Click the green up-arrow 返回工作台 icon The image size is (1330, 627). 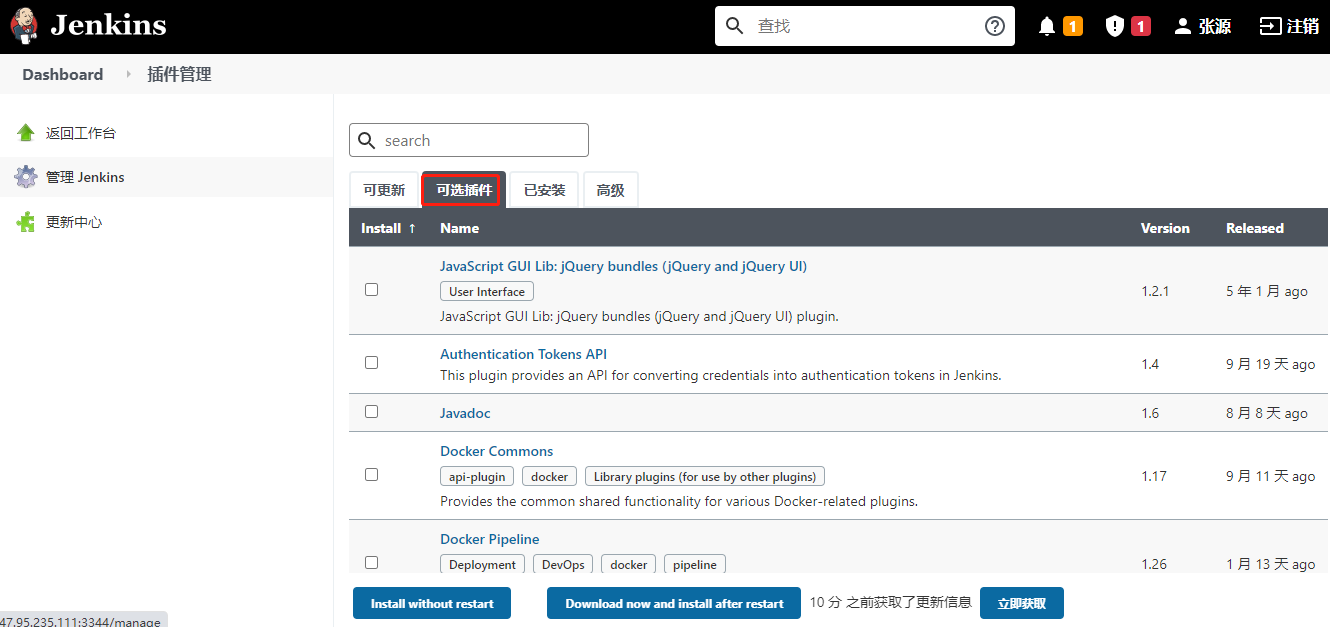(x=26, y=133)
